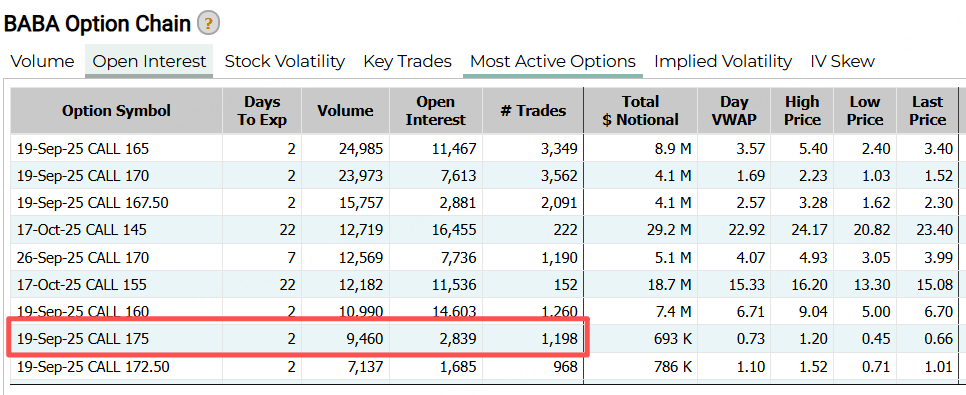Open the Open Interest tab
The width and height of the screenshot is (966, 395).
pyautogui.click(x=149, y=62)
